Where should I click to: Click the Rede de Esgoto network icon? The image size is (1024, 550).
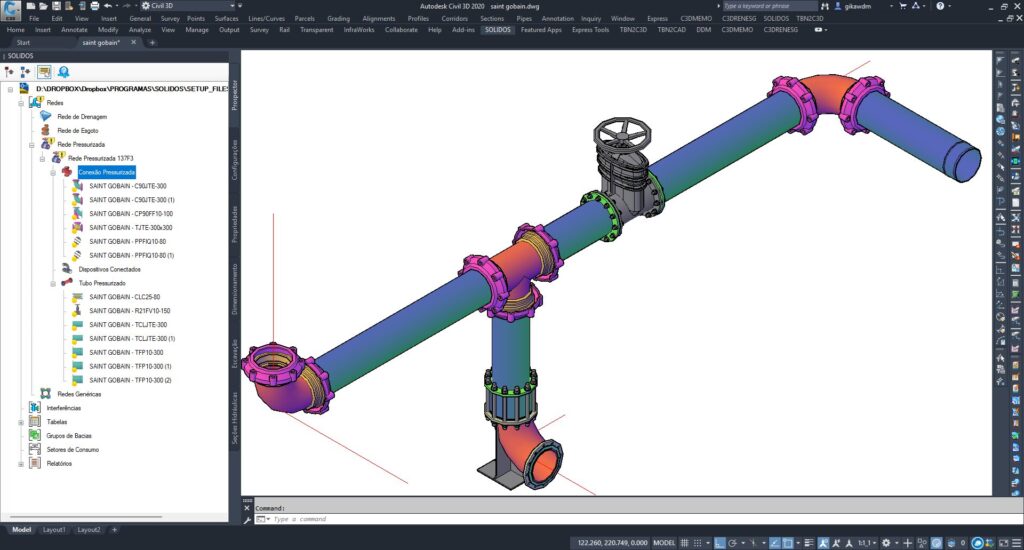(45, 131)
